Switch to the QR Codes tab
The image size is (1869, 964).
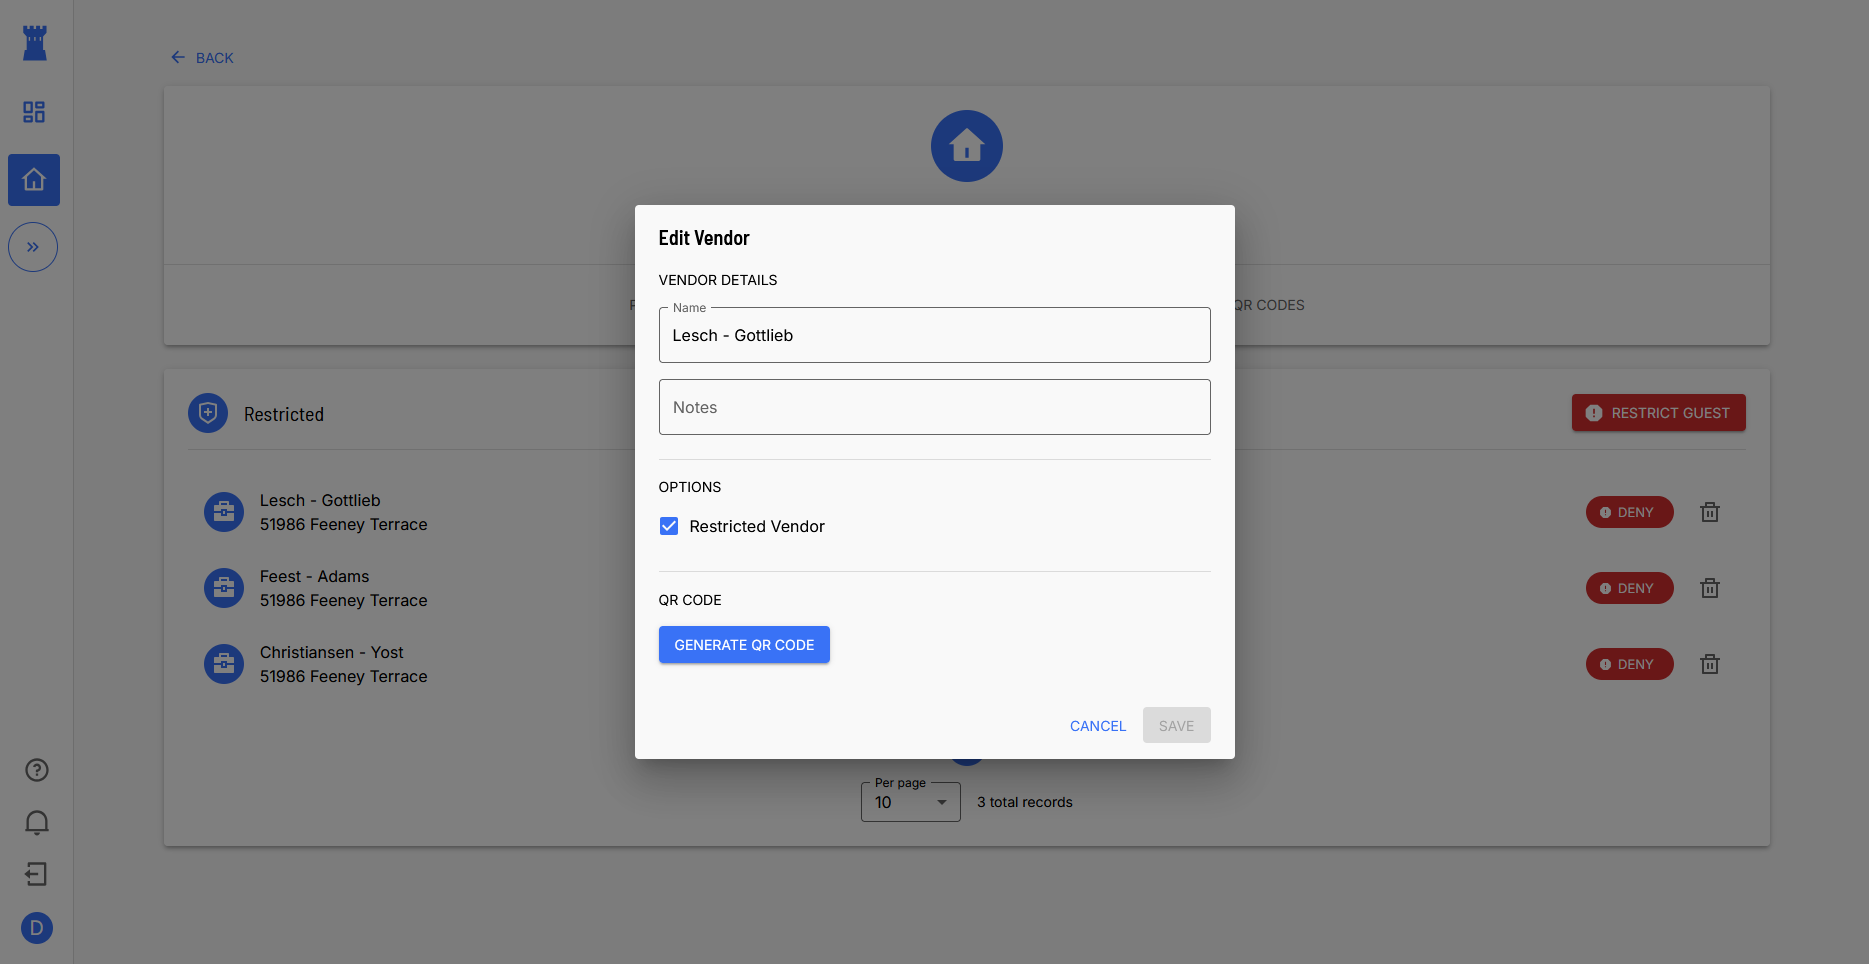click(x=1268, y=305)
